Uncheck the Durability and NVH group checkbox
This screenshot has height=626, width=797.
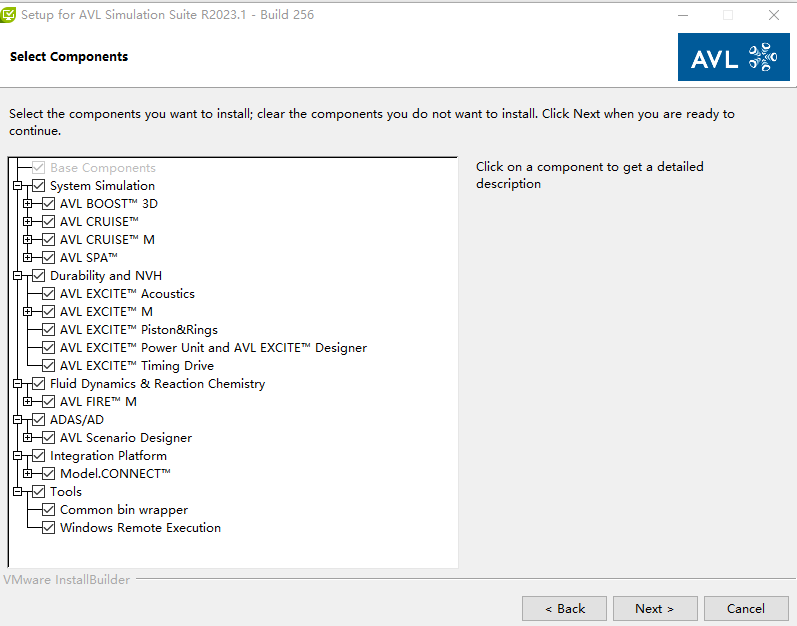pos(39,276)
